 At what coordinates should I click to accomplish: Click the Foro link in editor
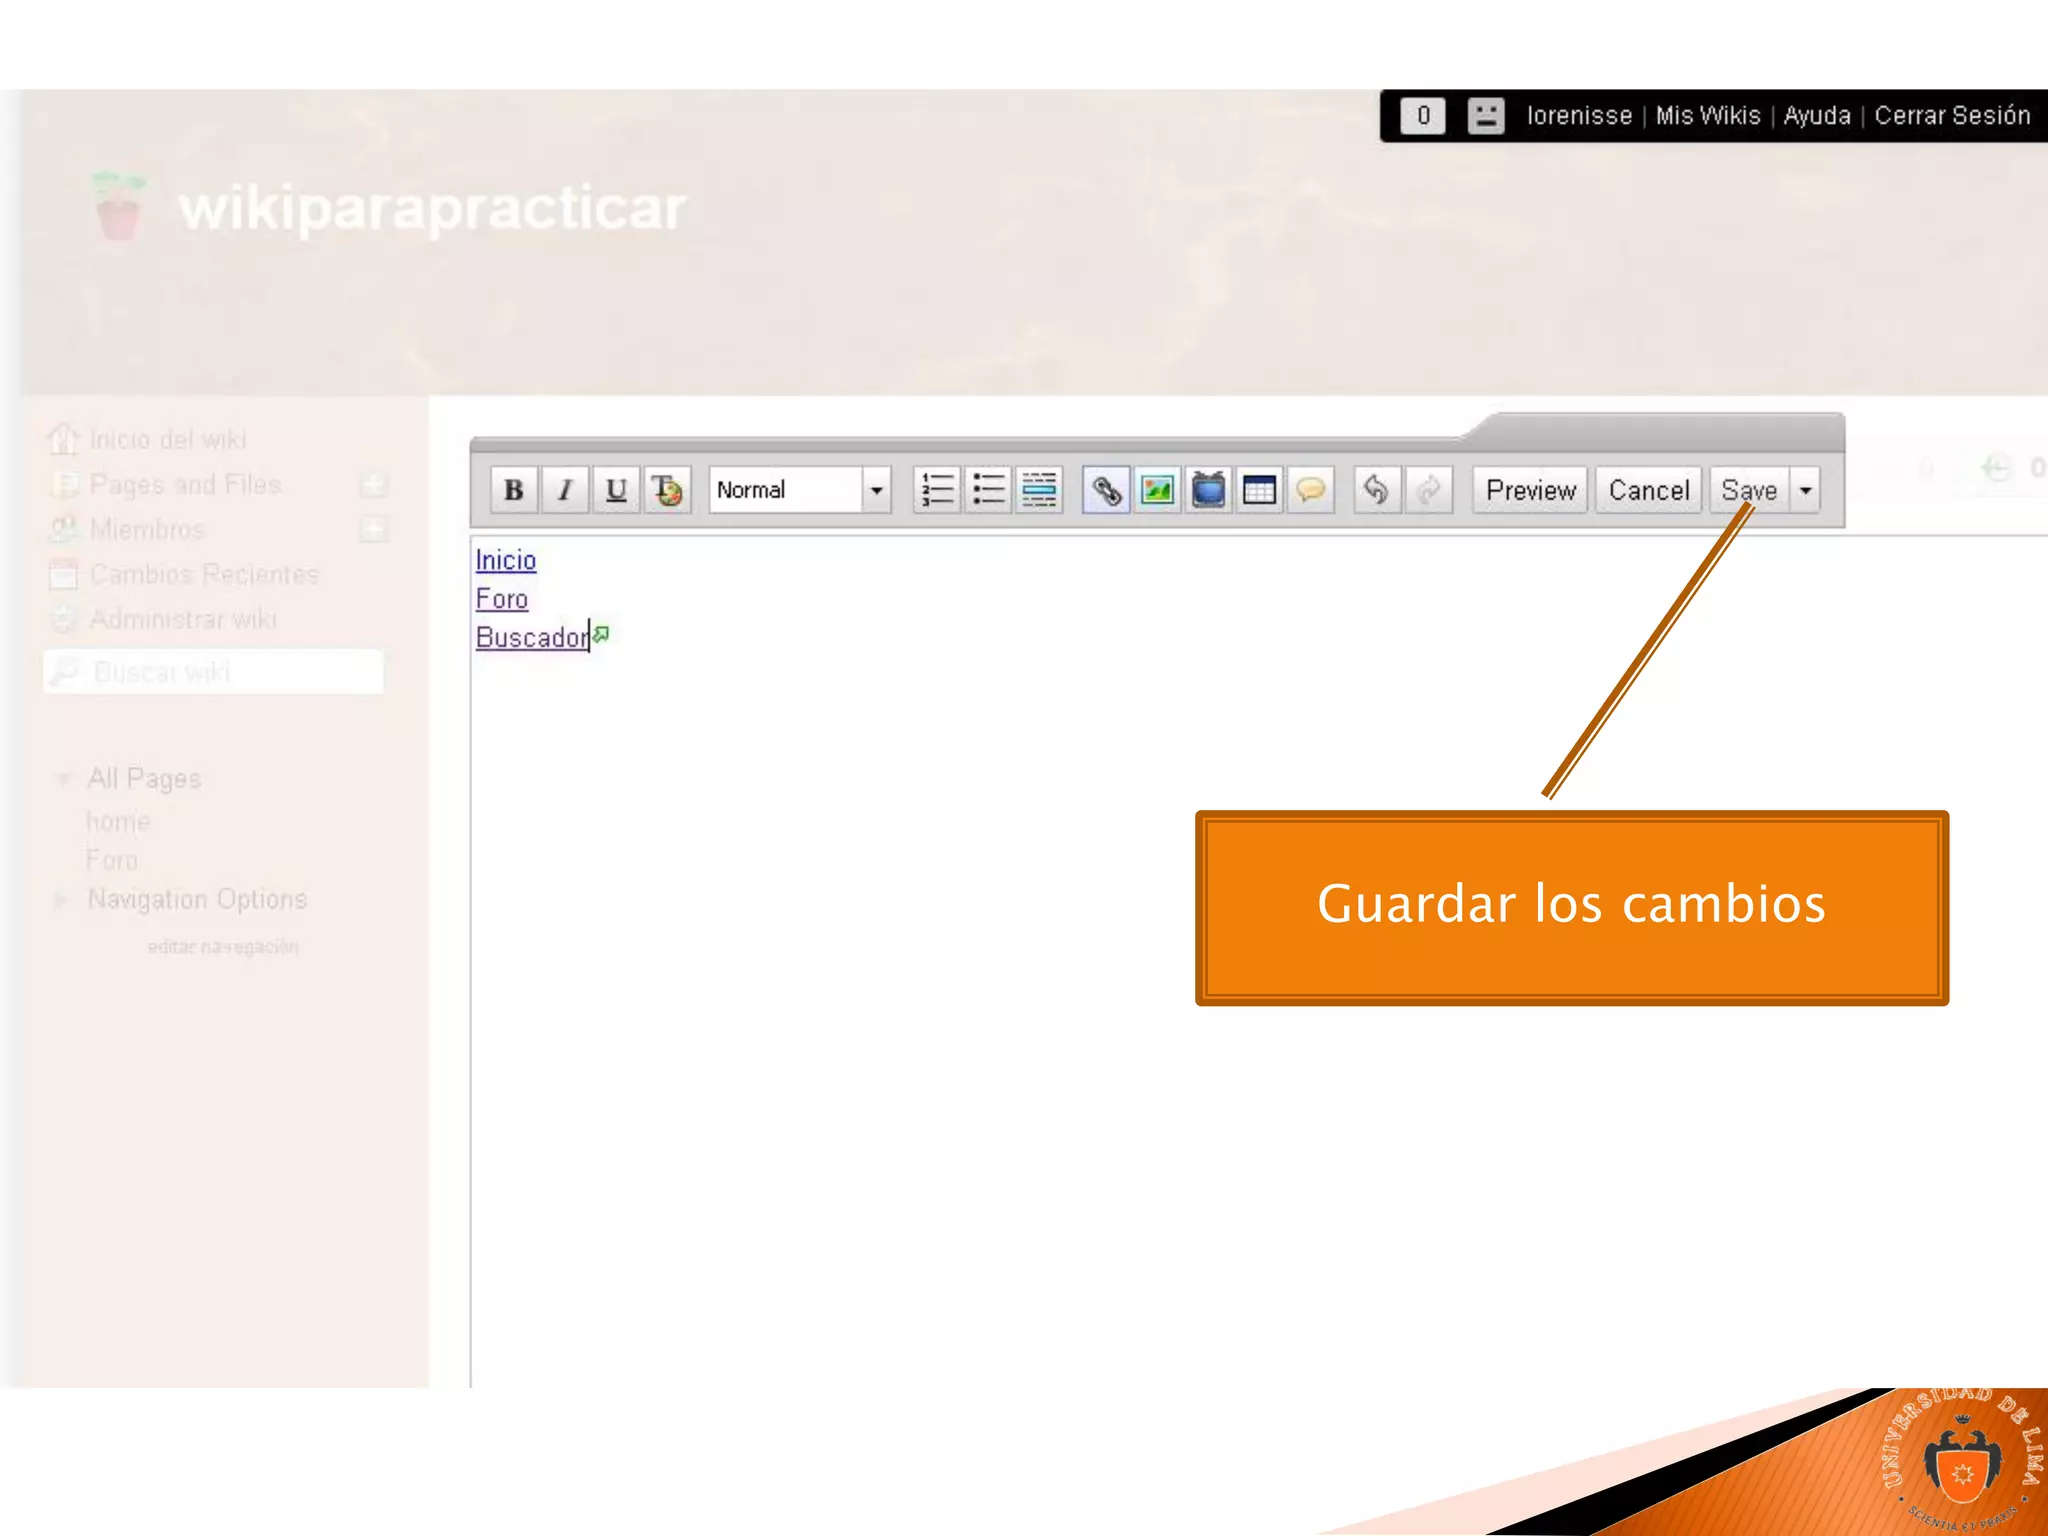tap(502, 599)
